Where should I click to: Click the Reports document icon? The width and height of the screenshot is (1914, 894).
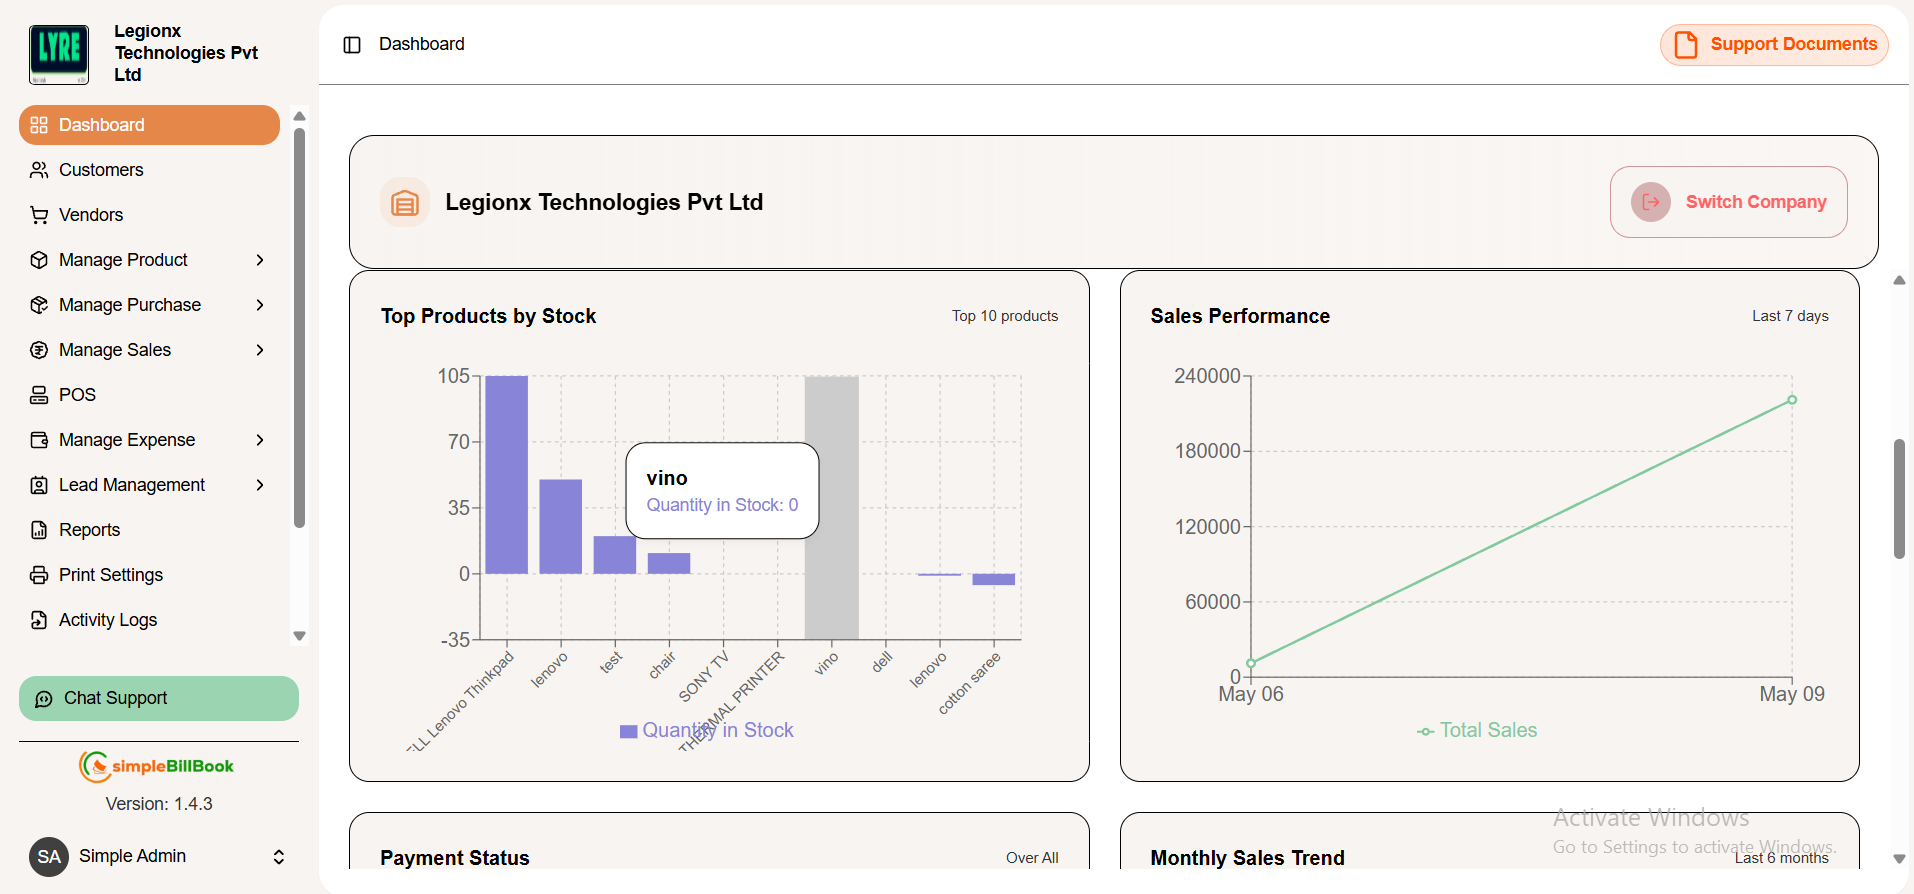coord(39,530)
